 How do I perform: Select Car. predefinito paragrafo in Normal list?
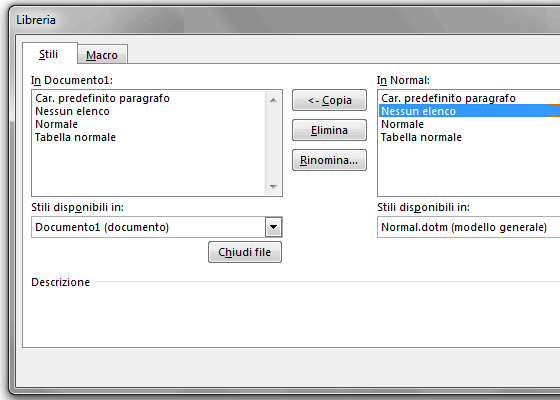pyautogui.click(x=448, y=98)
